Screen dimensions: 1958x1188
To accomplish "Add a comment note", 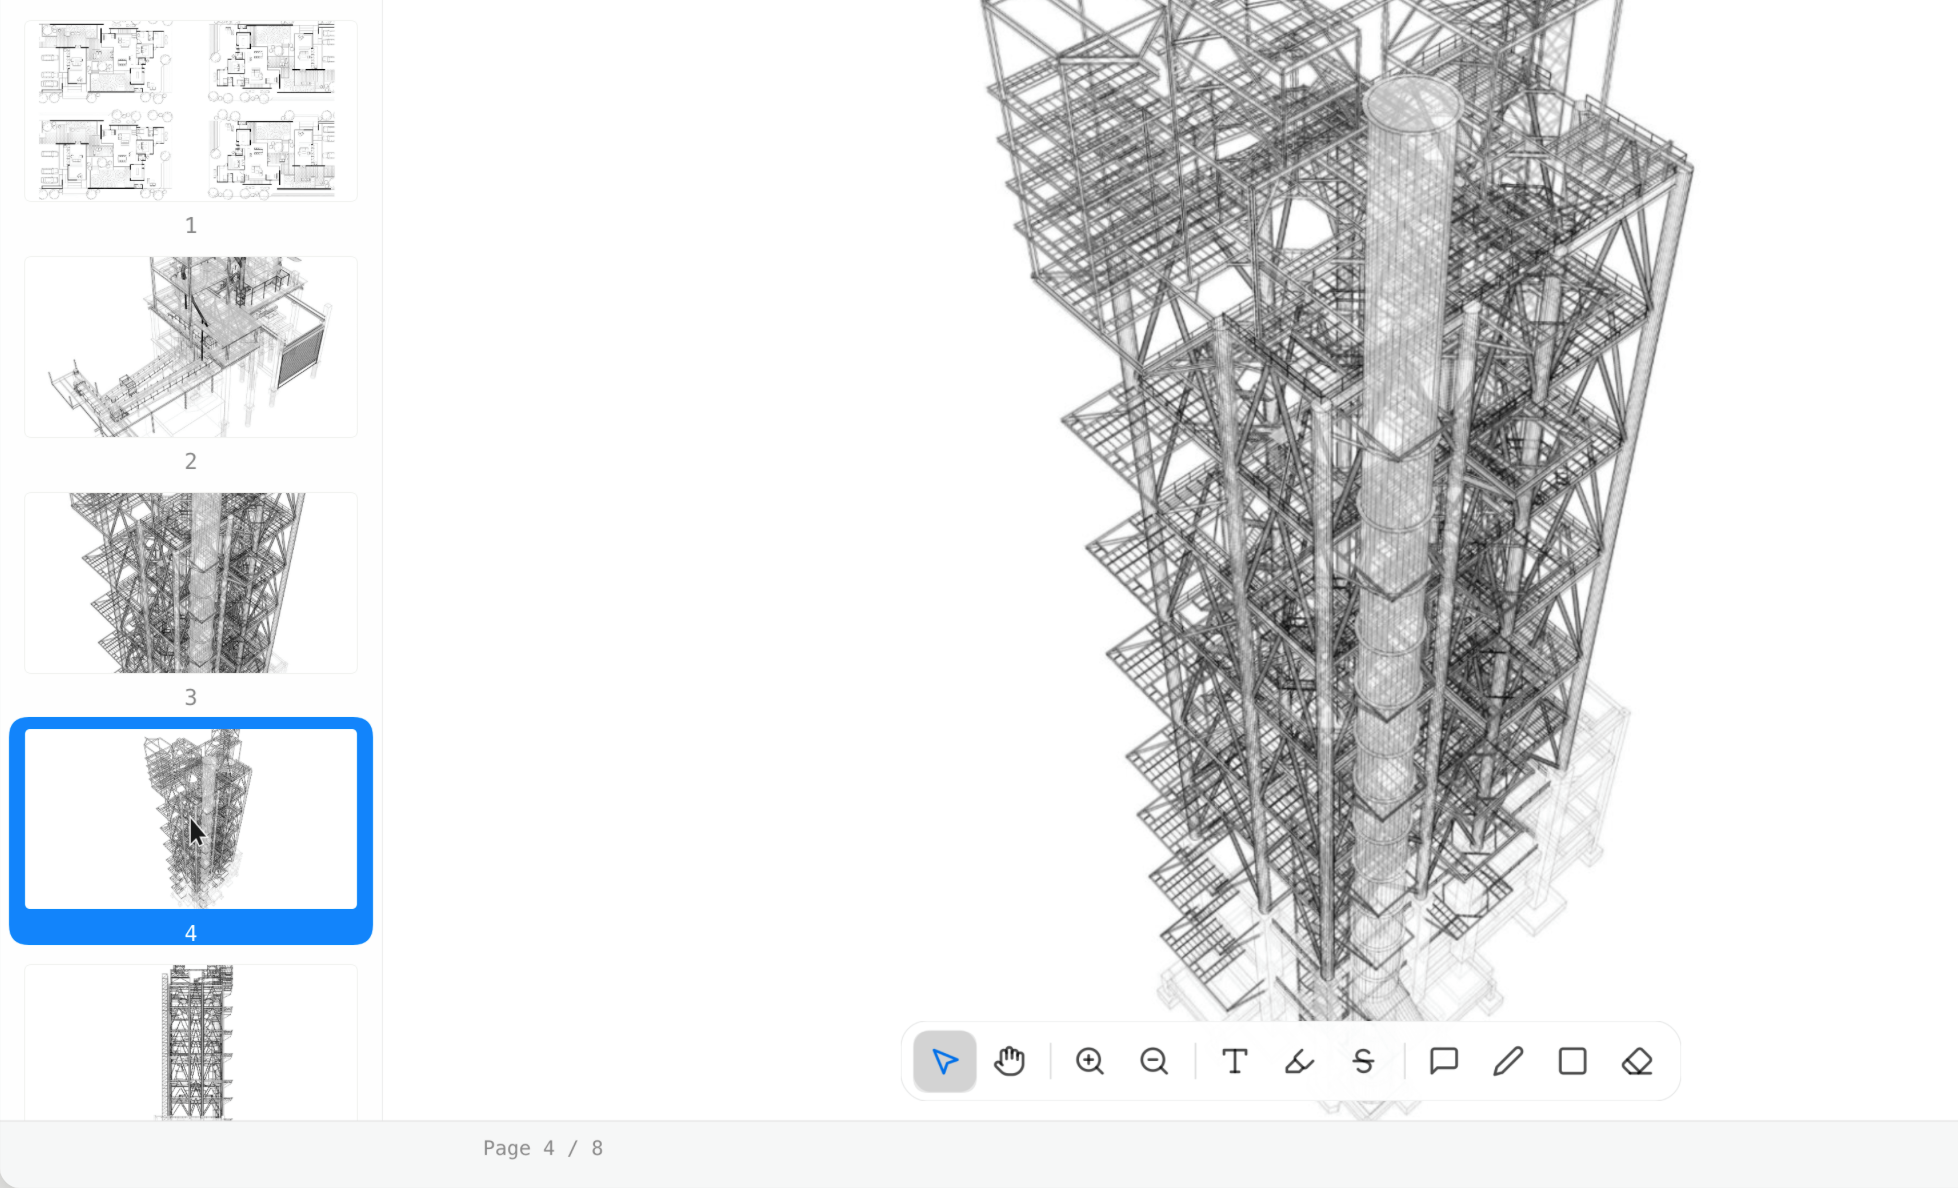I will 1444,1061.
